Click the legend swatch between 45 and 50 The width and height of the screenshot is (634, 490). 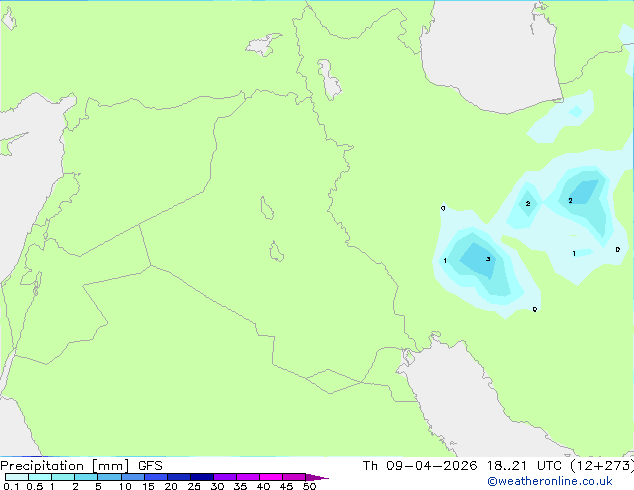tap(294, 477)
